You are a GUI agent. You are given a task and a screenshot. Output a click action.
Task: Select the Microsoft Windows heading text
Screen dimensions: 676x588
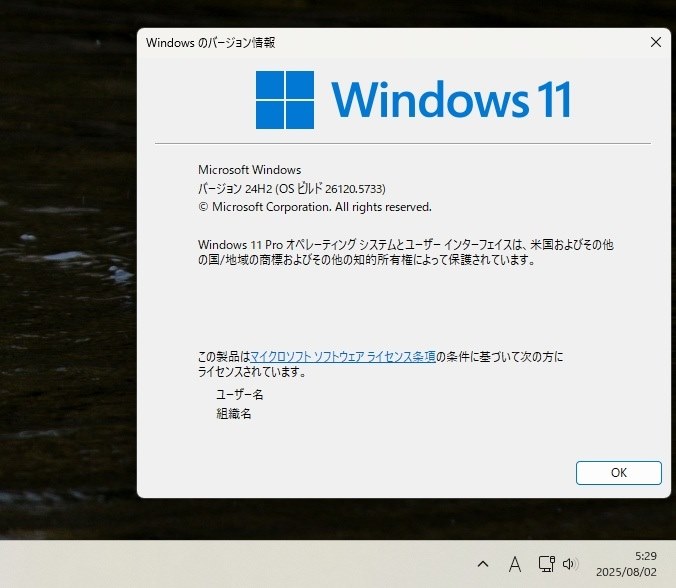point(250,170)
